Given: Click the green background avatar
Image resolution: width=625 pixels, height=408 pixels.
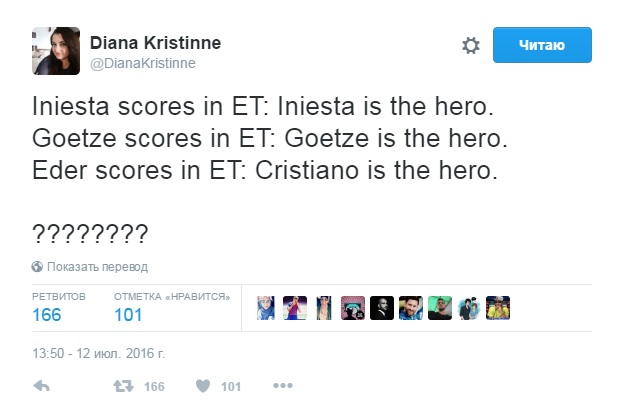Looking at the screenshot, I should coord(440,308).
